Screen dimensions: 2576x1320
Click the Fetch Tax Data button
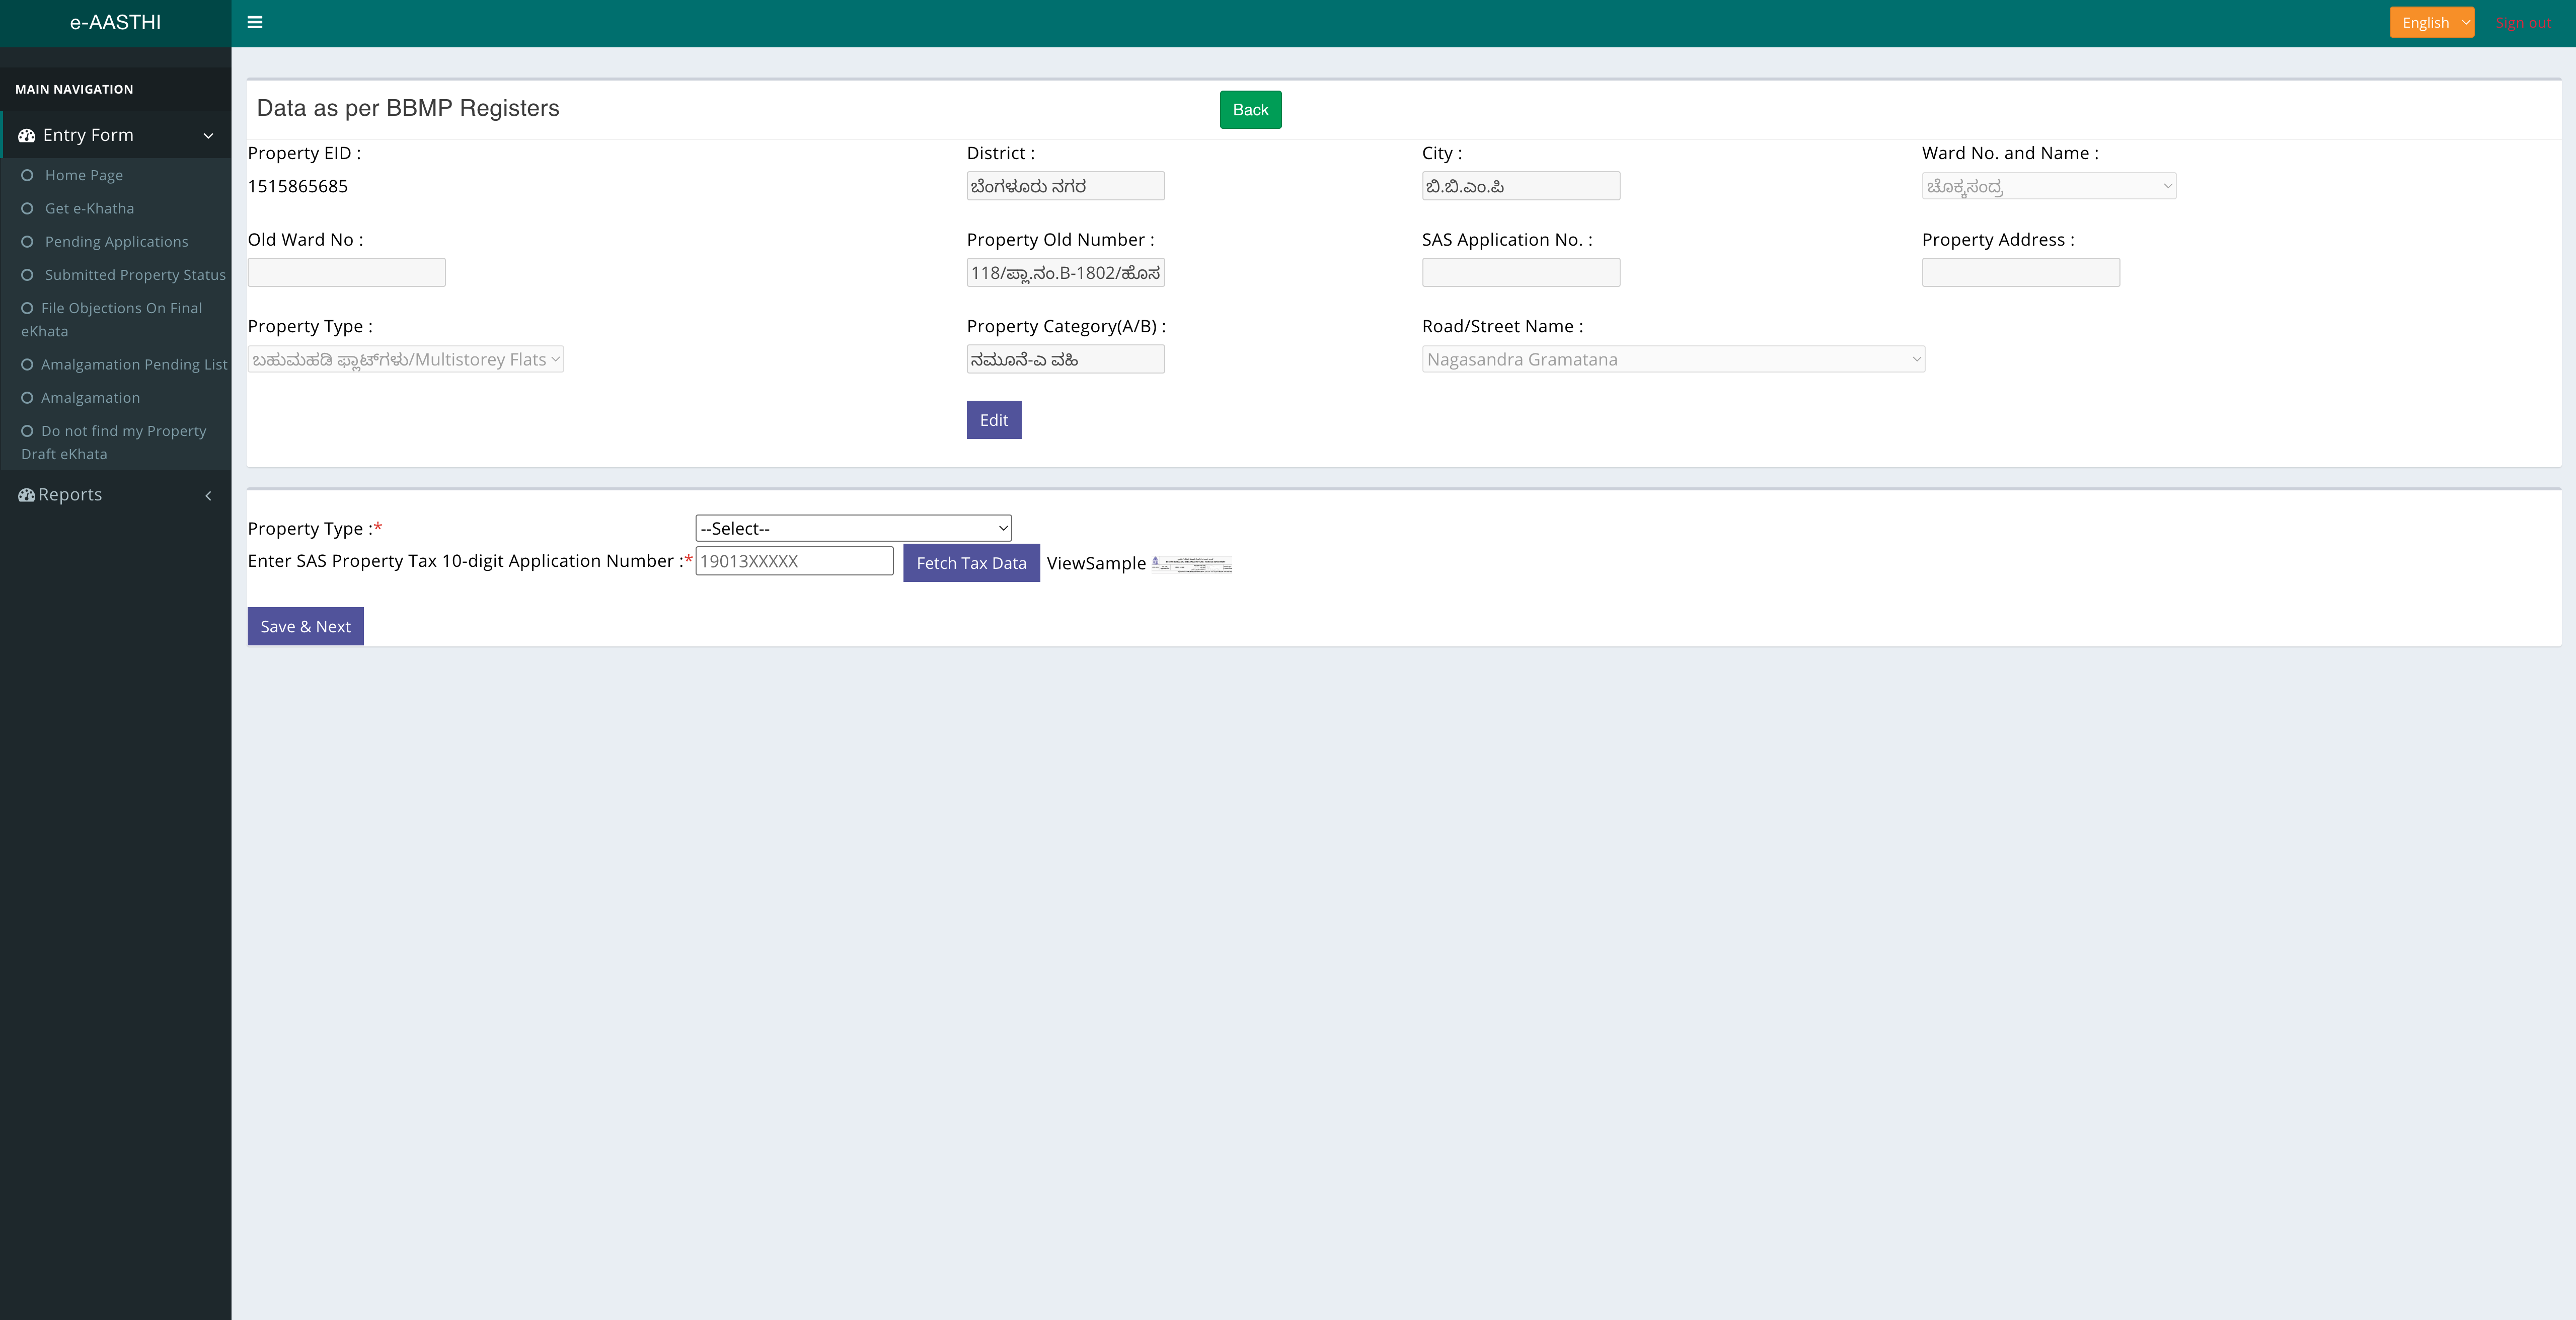971,563
